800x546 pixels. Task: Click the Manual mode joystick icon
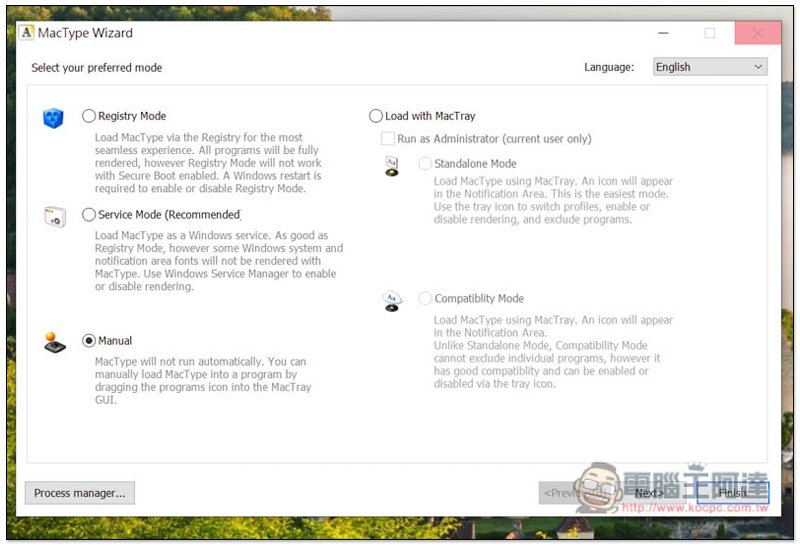click(x=55, y=343)
